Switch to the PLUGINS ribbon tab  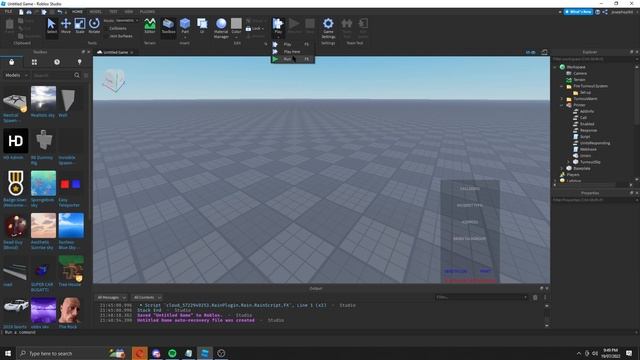click(147, 12)
